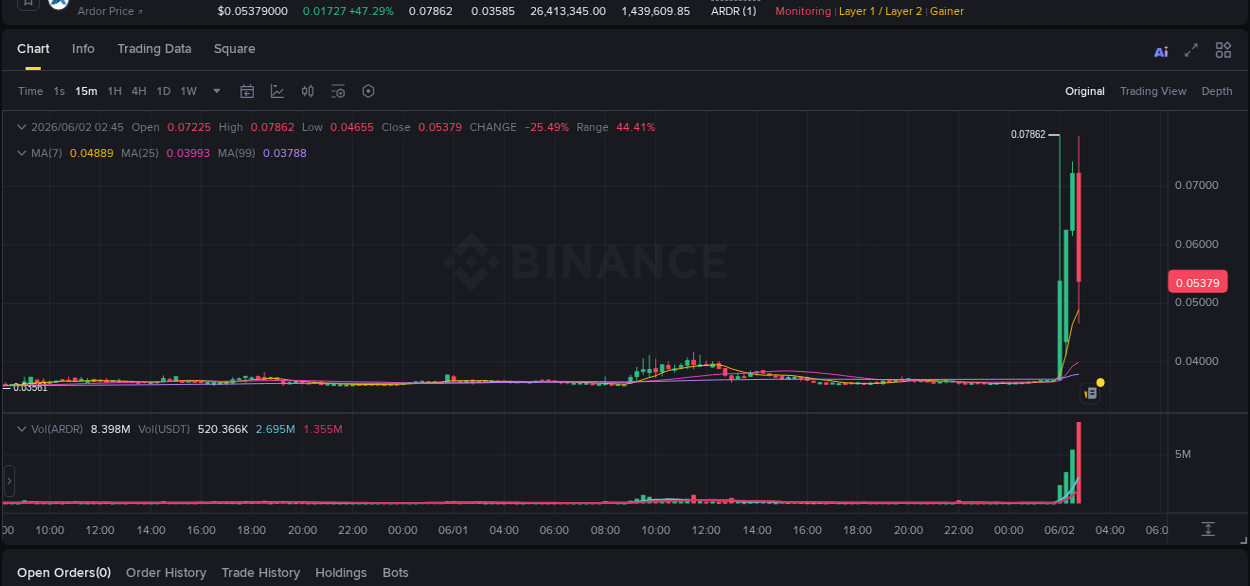The width and height of the screenshot is (1250, 586).
Task: Collapse the Vol(ARDR) indicator legend
Action: coord(23,429)
